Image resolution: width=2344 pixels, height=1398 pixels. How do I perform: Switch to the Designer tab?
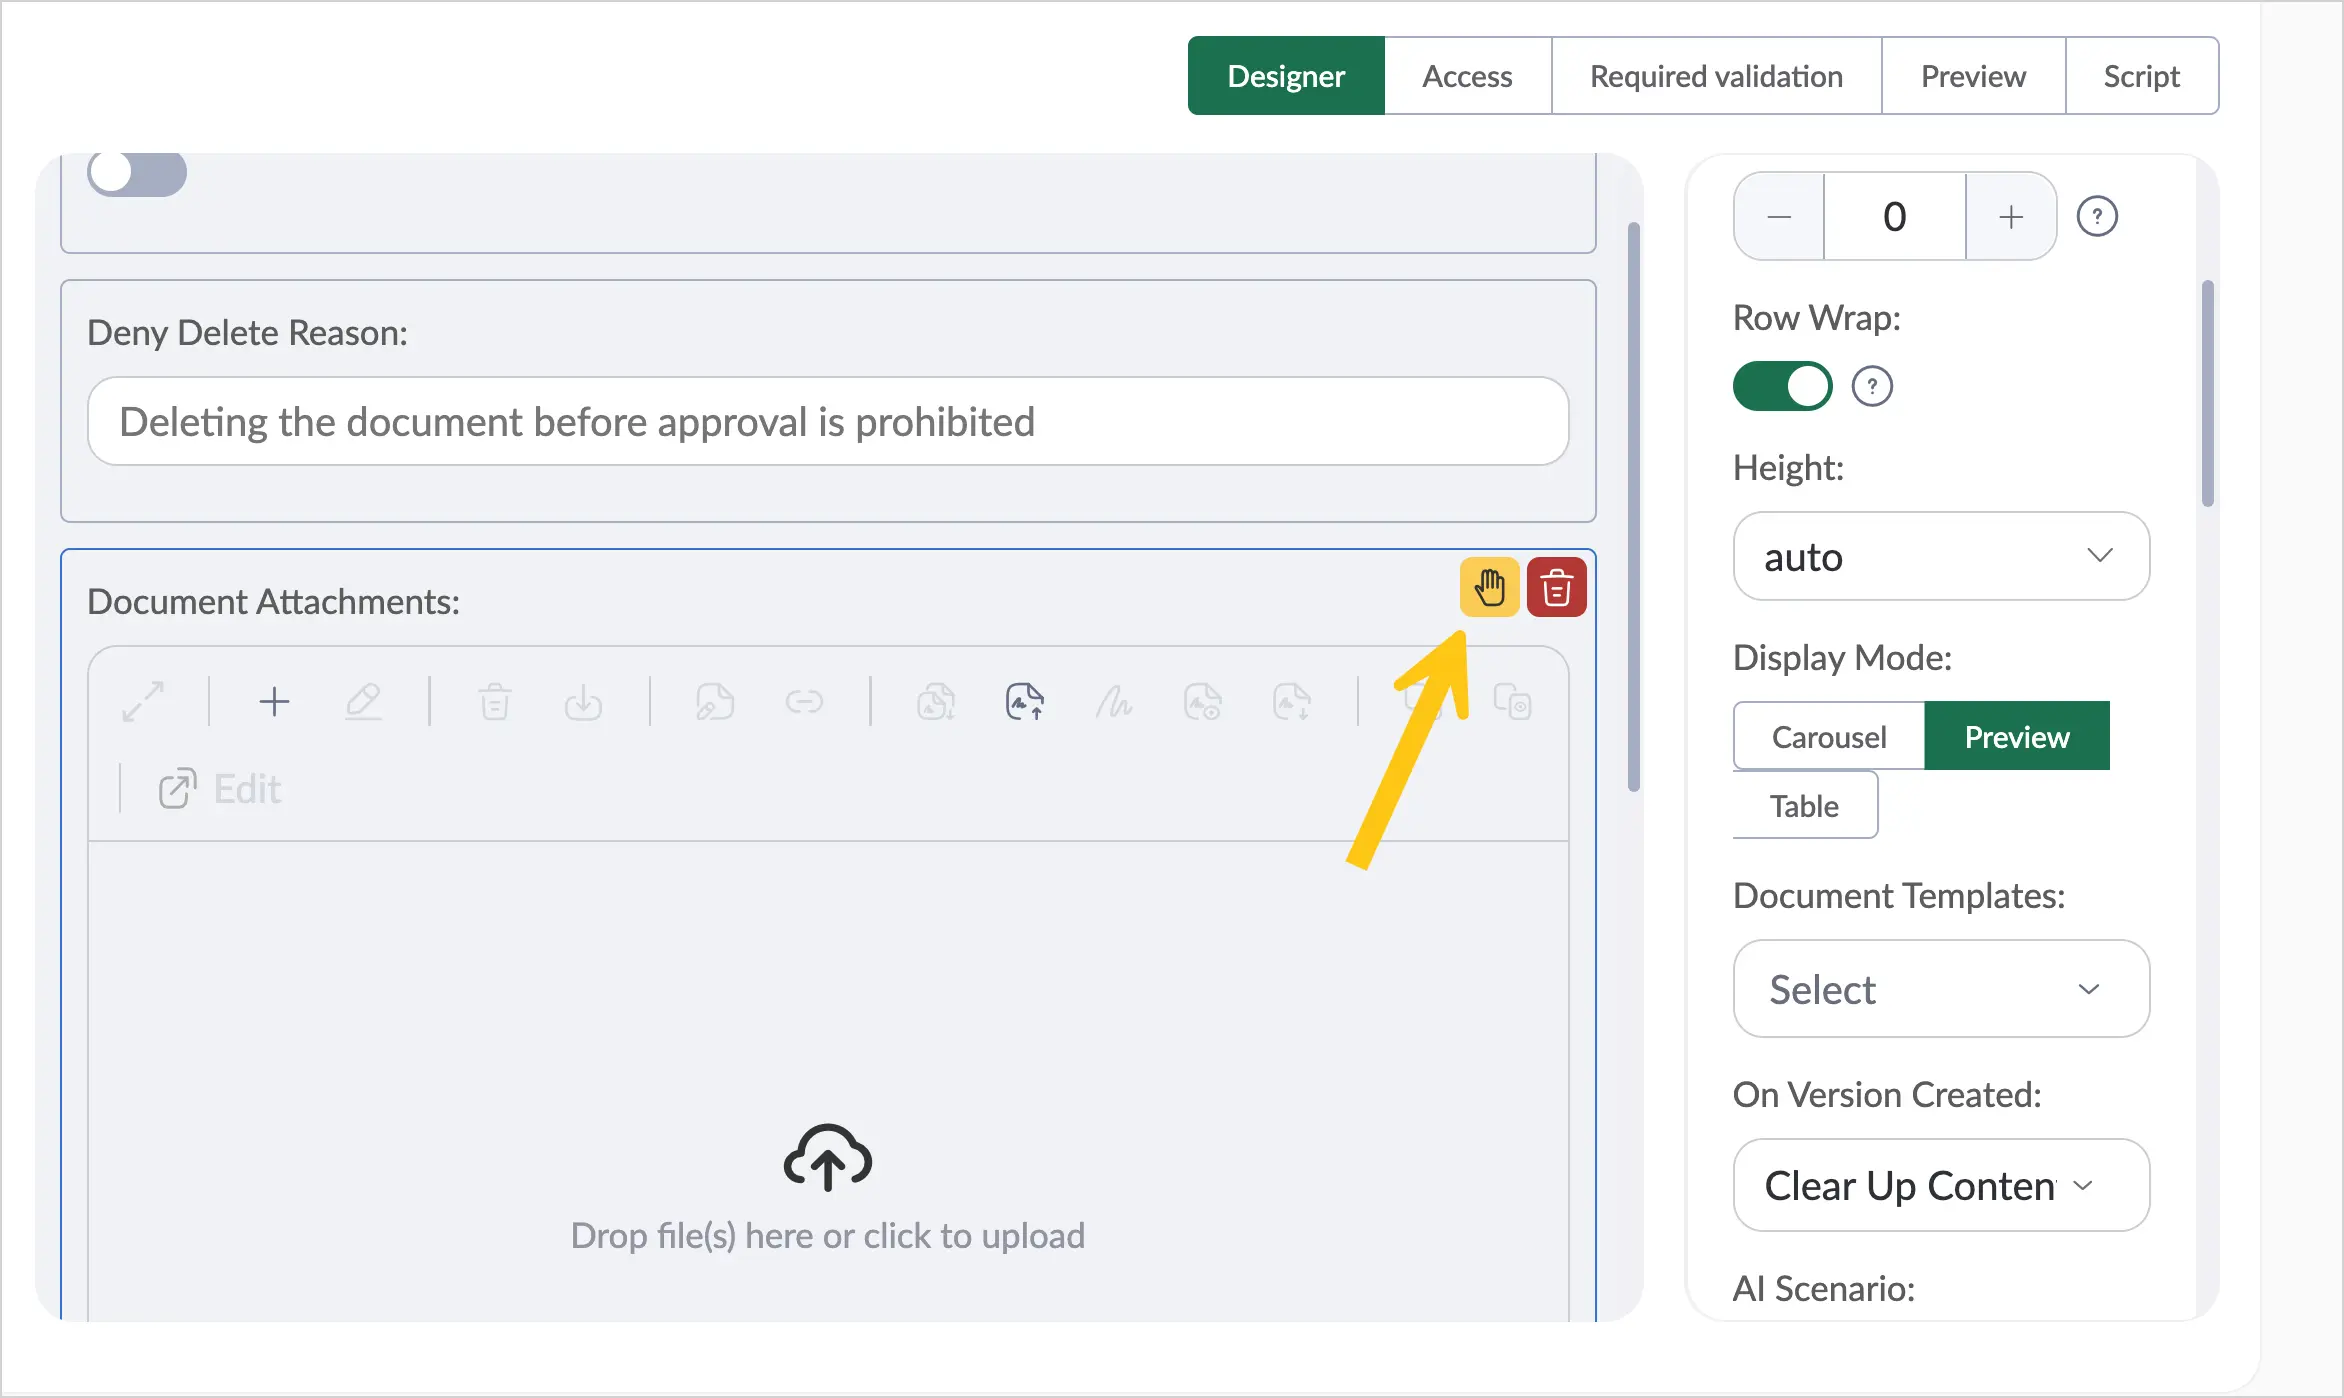tap(1286, 76)
